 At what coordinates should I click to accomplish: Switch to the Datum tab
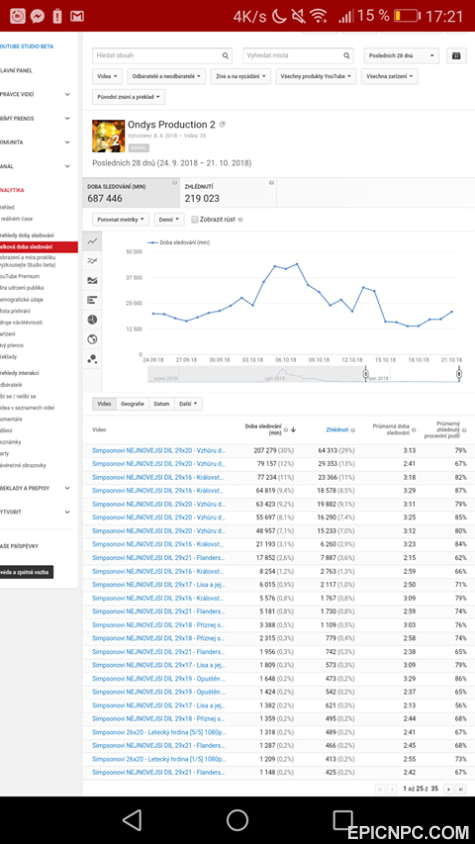click(161, 404)
